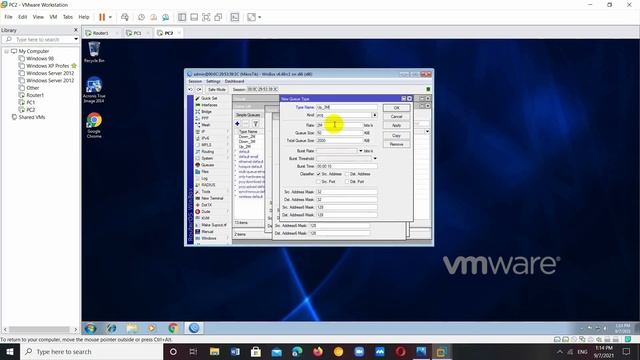Click Remove in New Queue Type dialog
Viewport: 640px width, 360px height.
[396, 144]
